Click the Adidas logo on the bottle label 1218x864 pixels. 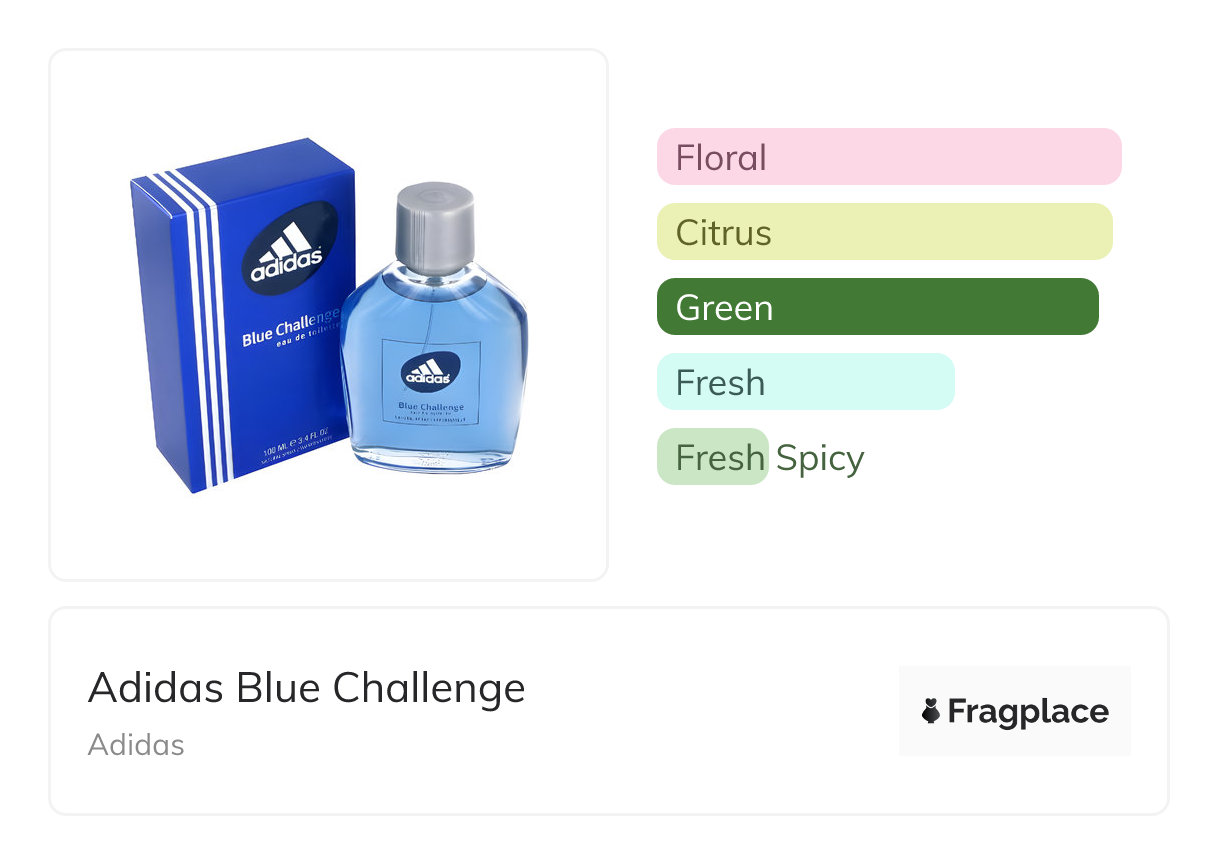tap(430, 372)
